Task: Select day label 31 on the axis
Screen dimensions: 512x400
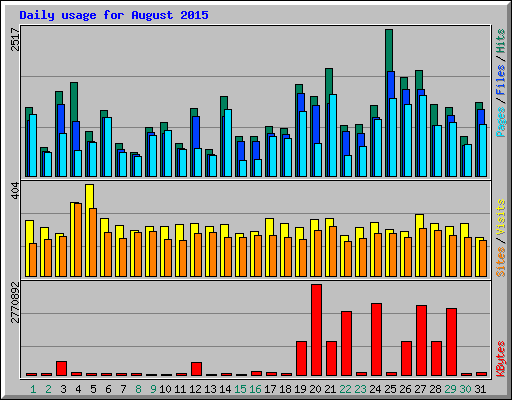Action: [x=480, y=389]
